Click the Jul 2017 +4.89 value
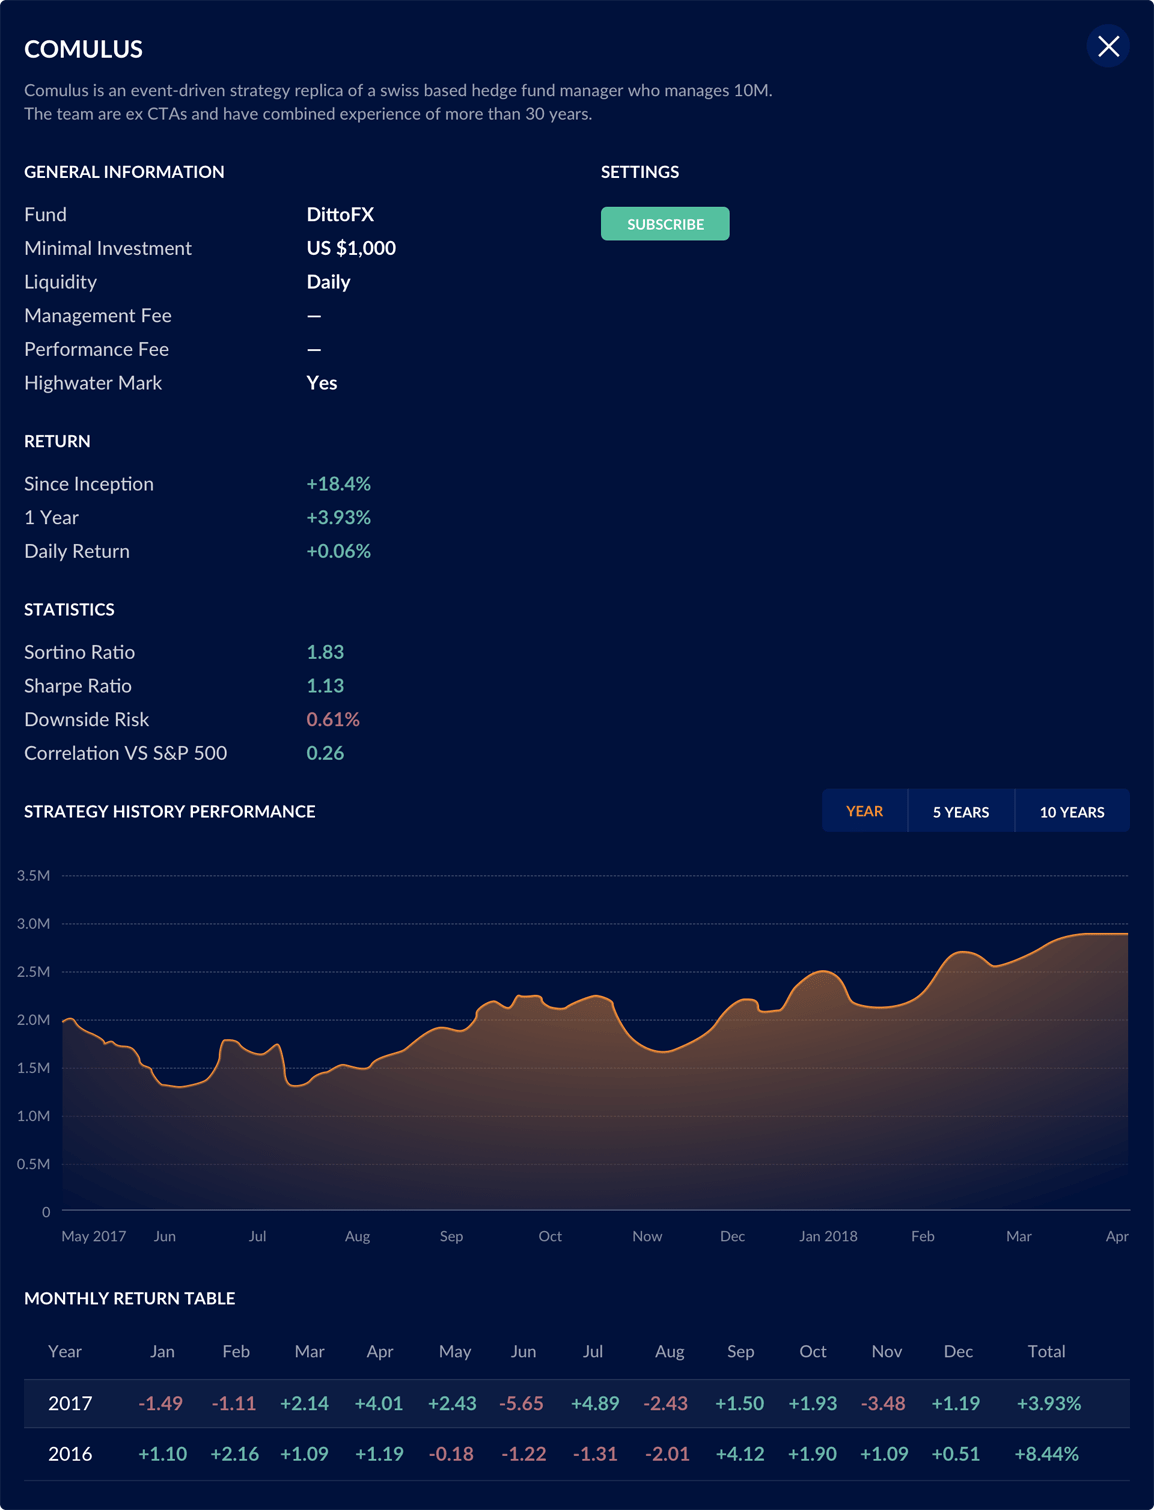Image resolution: width=1154 pixels, height=1510 pixels. (x=595, y=1403)
